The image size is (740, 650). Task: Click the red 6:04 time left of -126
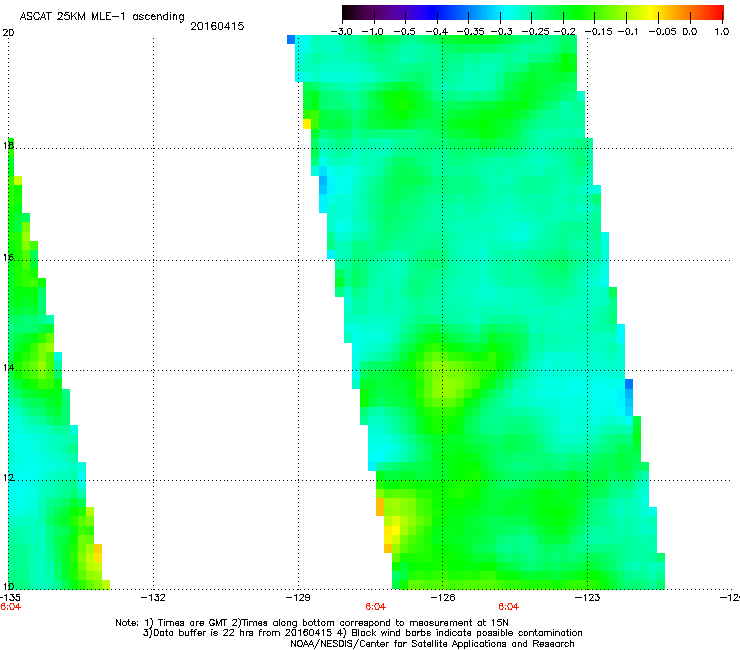[376, 607]
